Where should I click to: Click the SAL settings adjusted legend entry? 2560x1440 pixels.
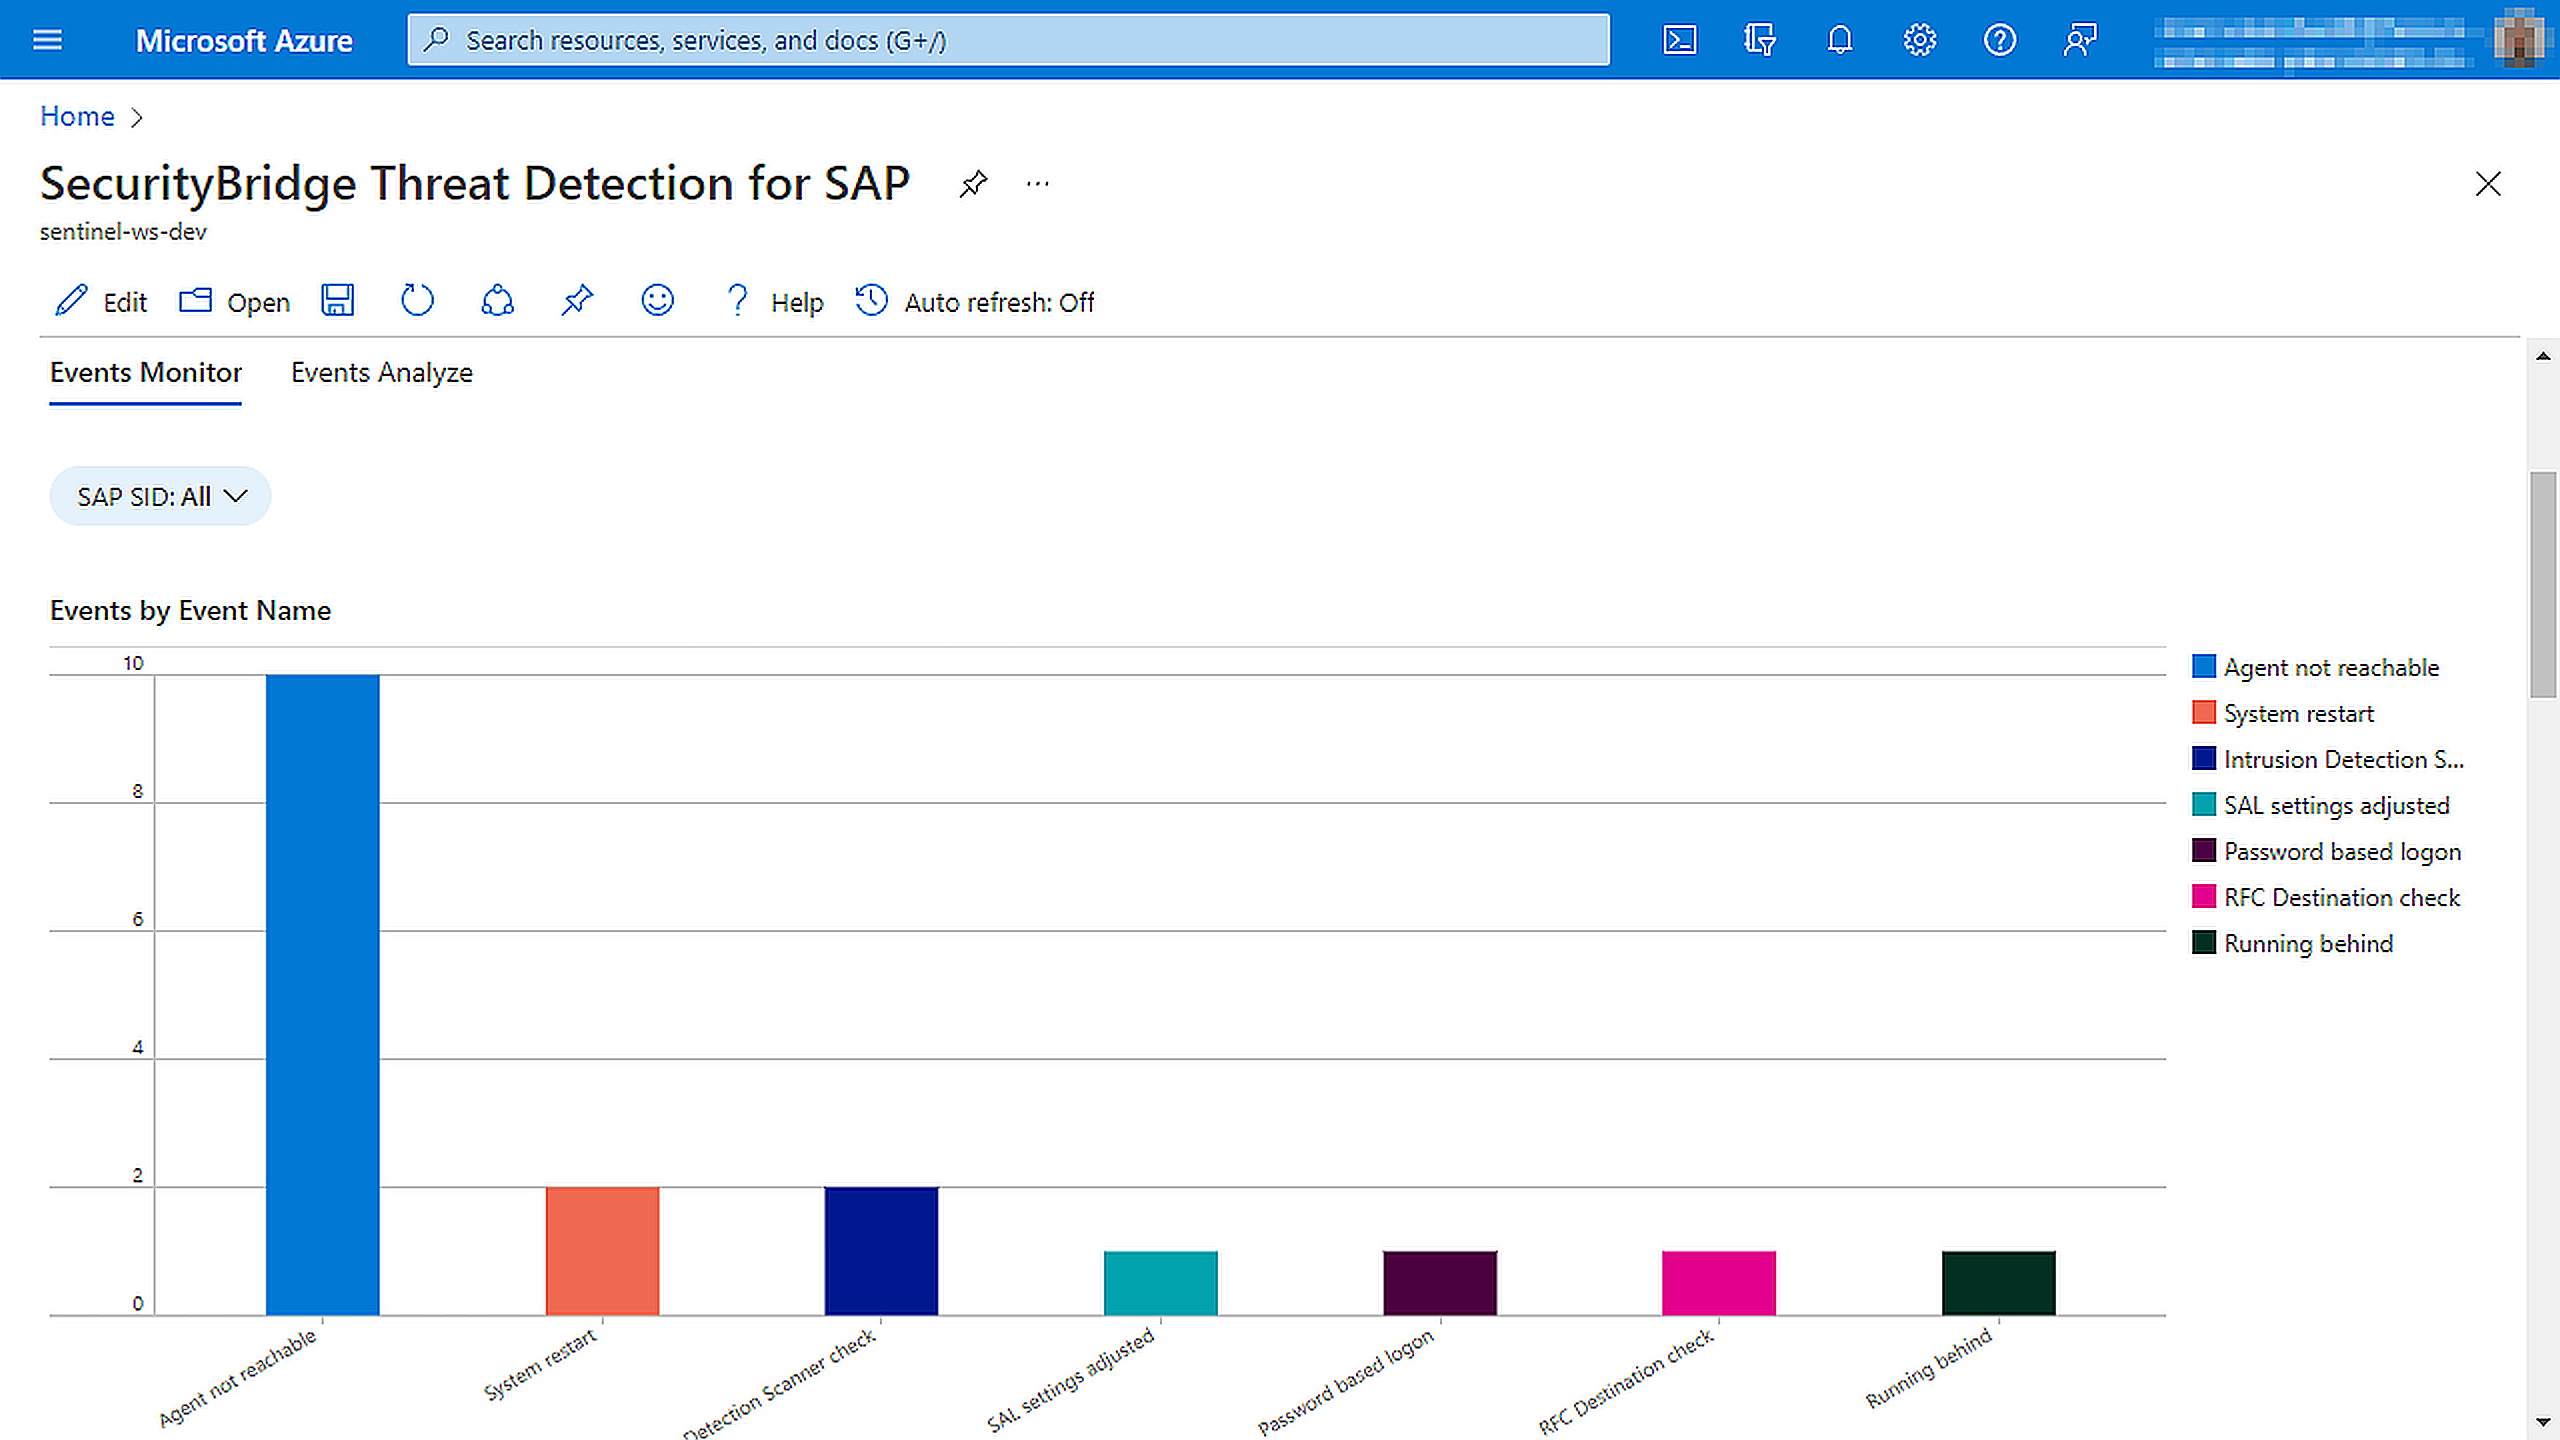pyautogui.click(x=2320, y=805)
